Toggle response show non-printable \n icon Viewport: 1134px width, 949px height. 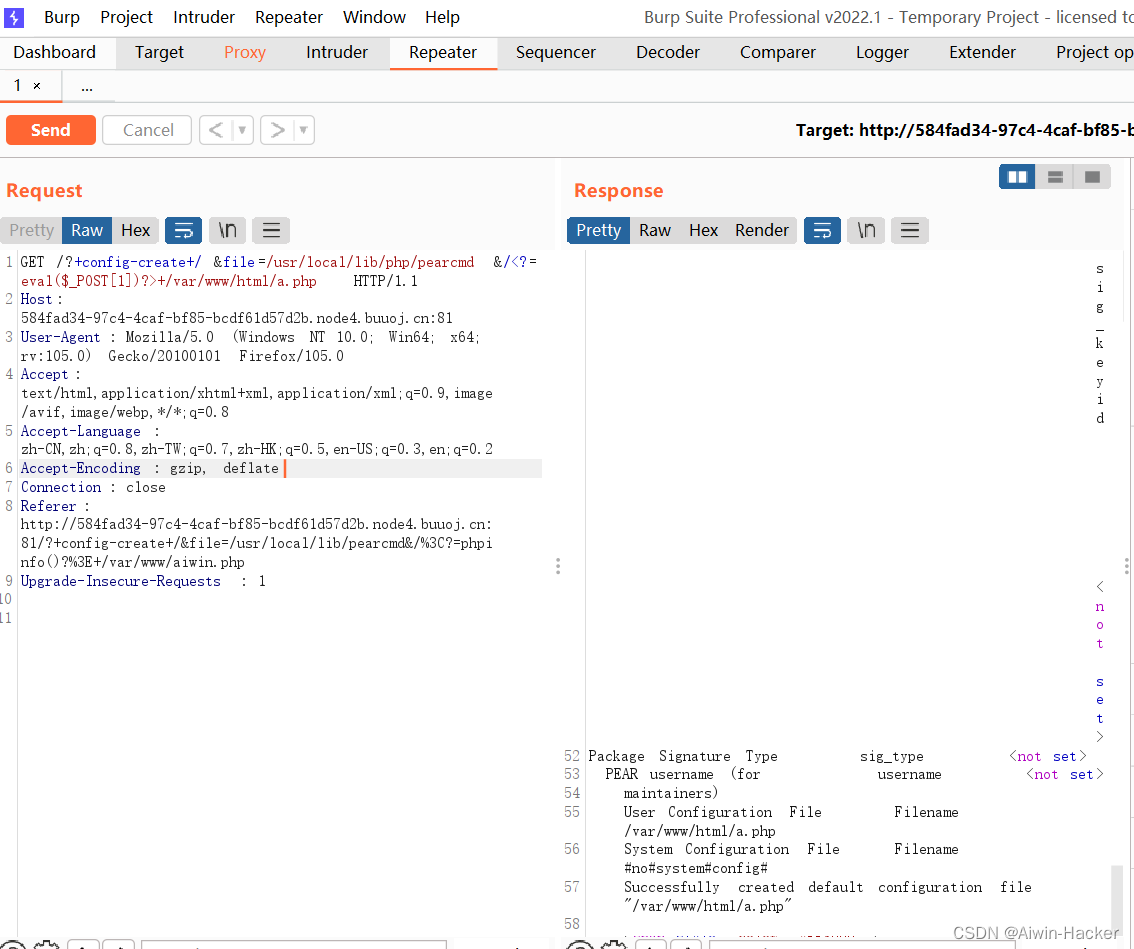pyautogui.click(x=866, y=231)
